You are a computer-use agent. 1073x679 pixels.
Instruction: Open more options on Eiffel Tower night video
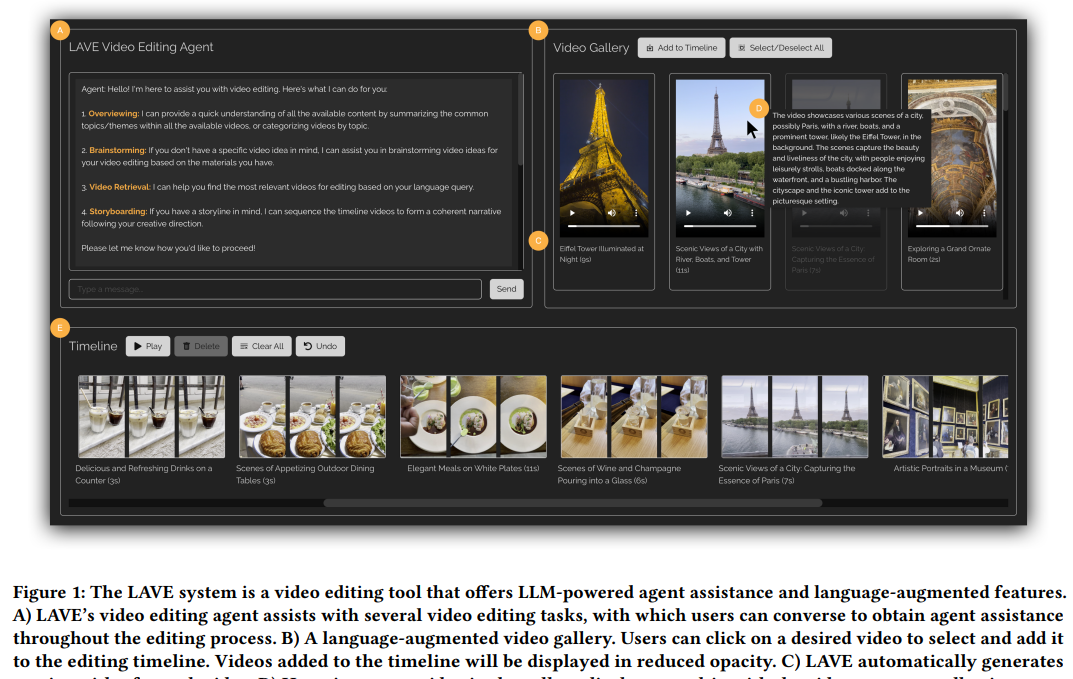pyautogui.click(x=636, y=213)
